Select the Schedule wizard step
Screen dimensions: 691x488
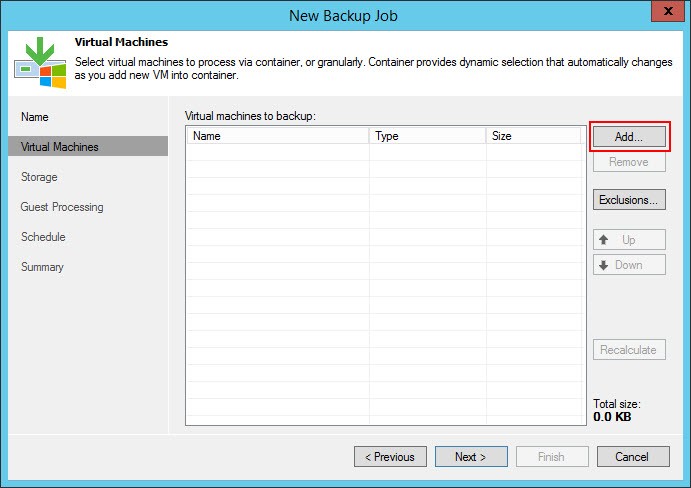(x=43, y=237)
